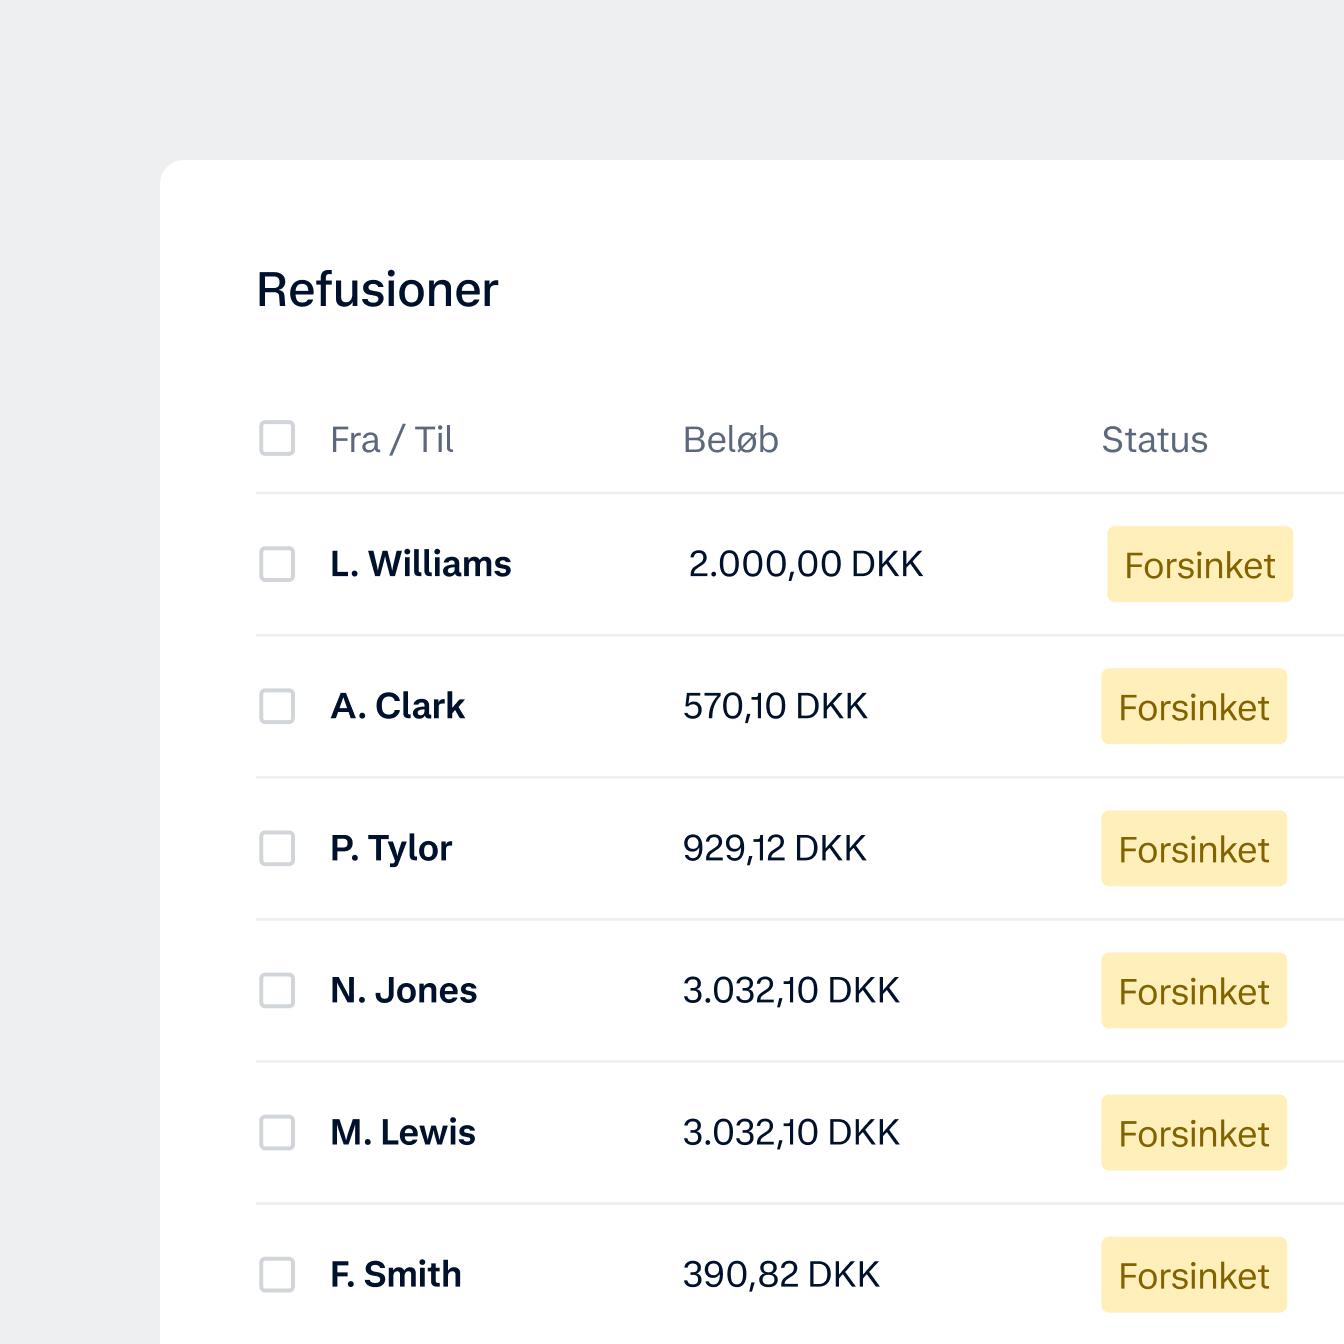Click the 2.000,00 DKK amount
The height and width of the screenshot is (1344, 1344).
click(805, 564)
